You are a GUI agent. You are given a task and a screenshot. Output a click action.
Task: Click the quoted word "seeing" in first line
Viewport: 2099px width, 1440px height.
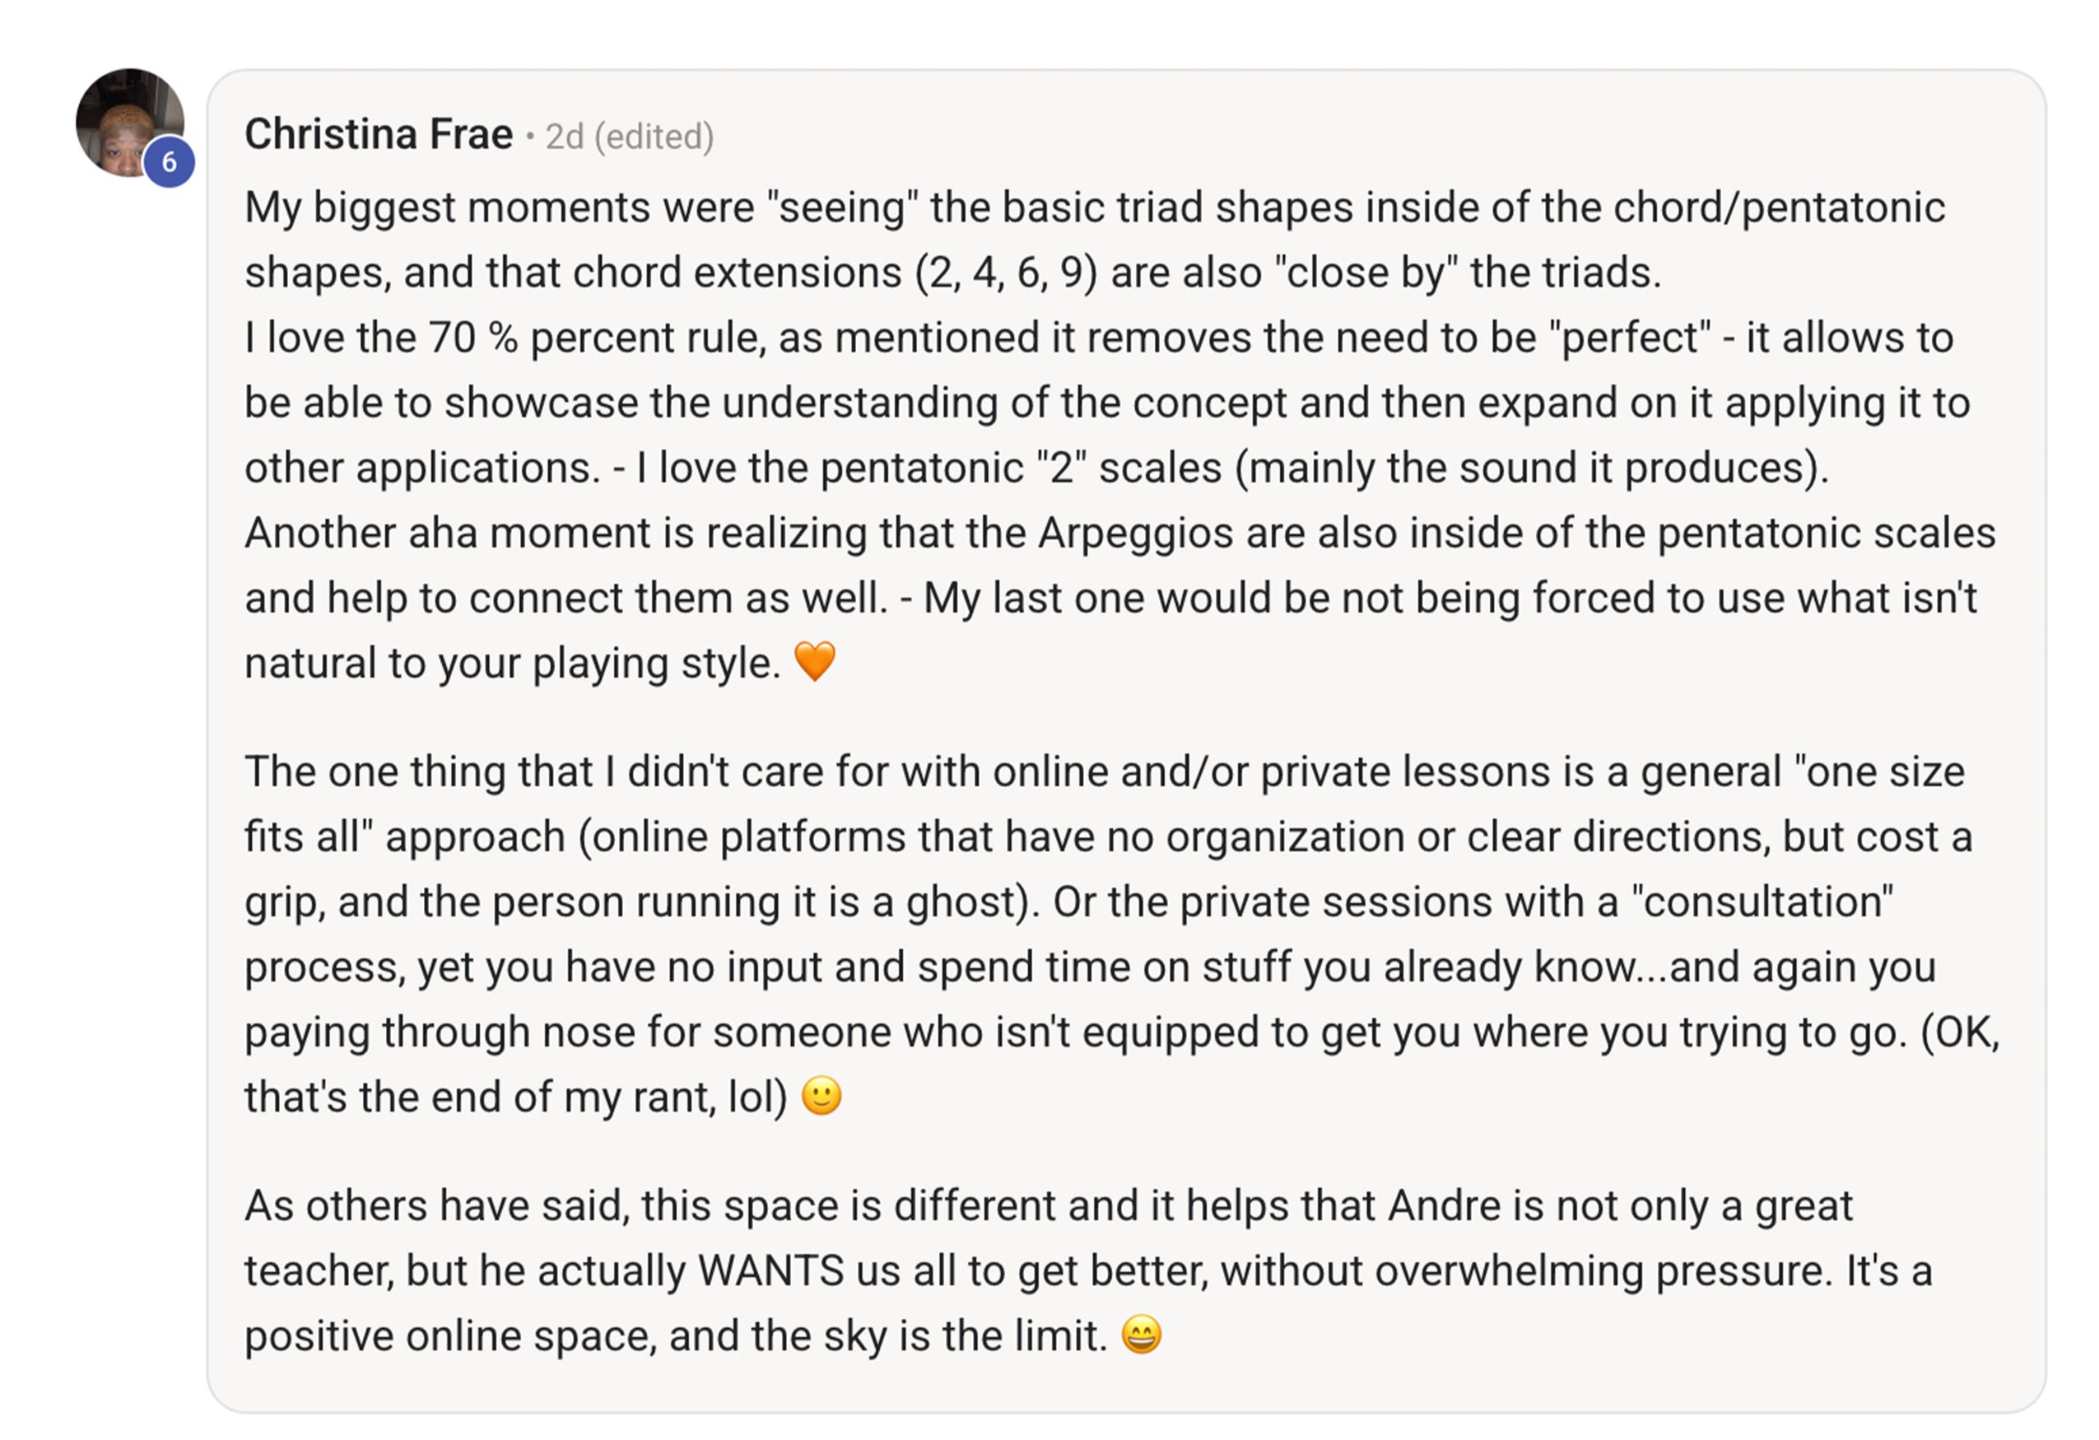tap(843, 208)
